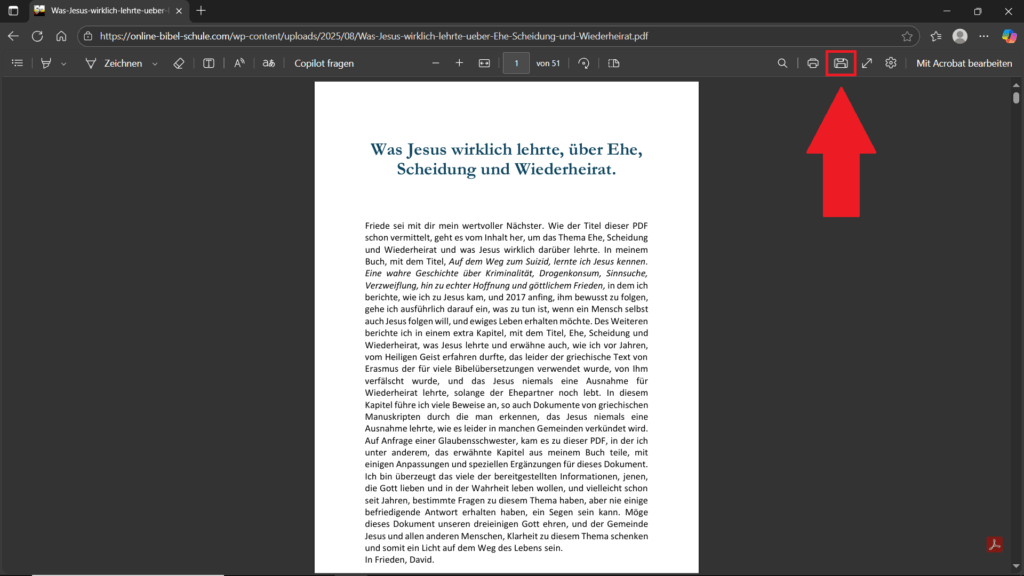Translate the PDF document
1024x576 pixels.
[268, 63]
